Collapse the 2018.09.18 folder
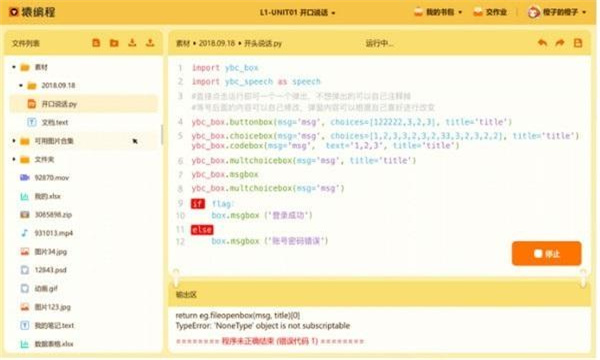The width and height of the screenshot is (600, 360). point(21,85)
